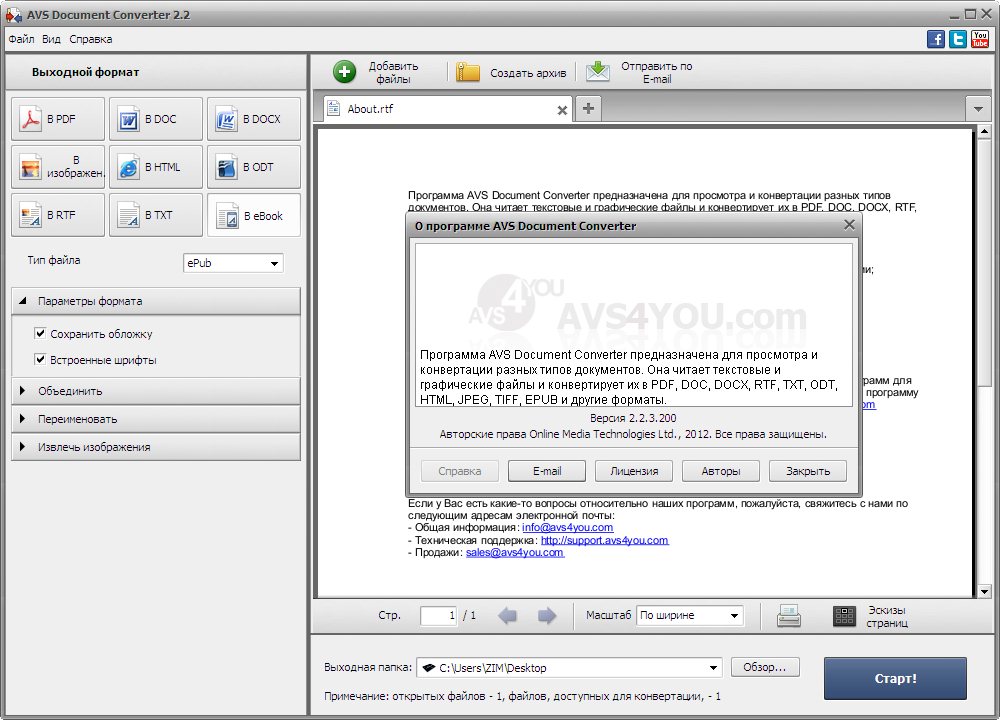Select the PDF output format icon
The height and width of the screenshot is (720, 1000).
coord(32,119)
